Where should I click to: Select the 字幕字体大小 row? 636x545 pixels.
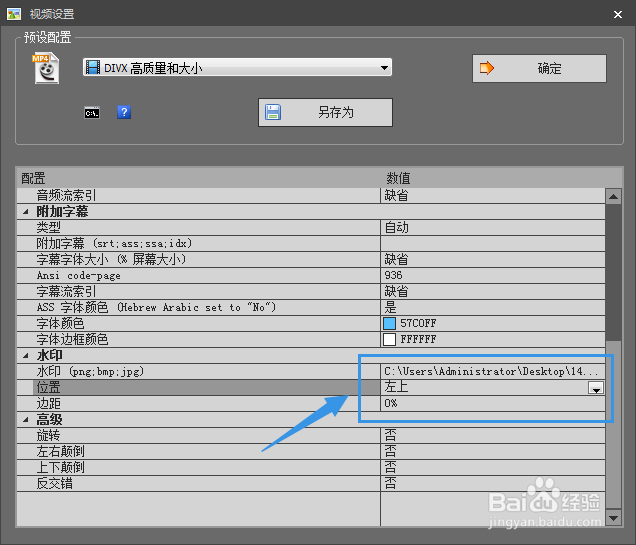pos(311,260)
